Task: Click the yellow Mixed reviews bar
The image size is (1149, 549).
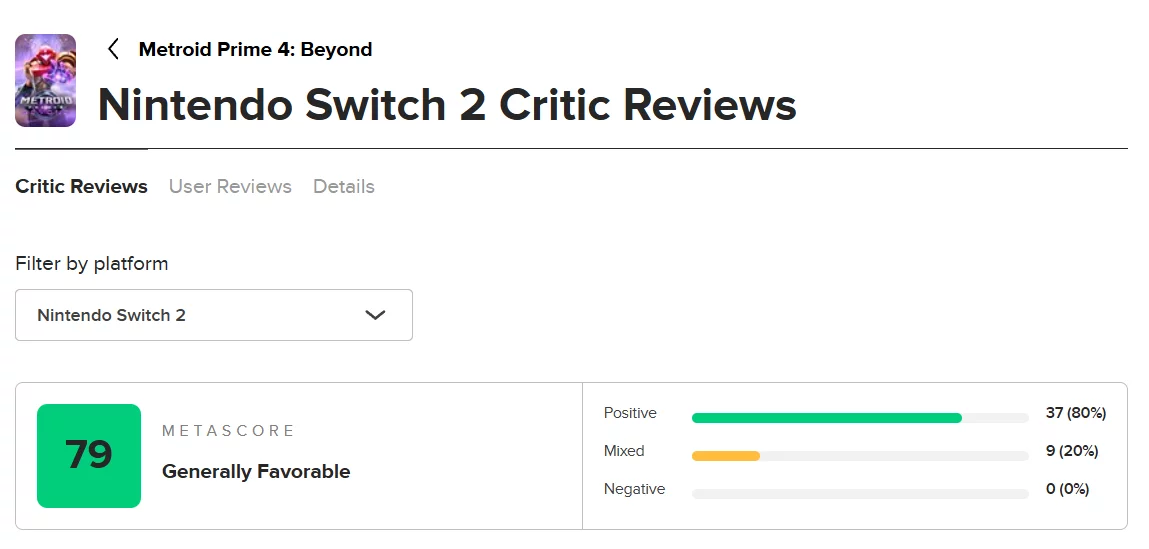Action: pyautogui.click(x=726, y=456)
